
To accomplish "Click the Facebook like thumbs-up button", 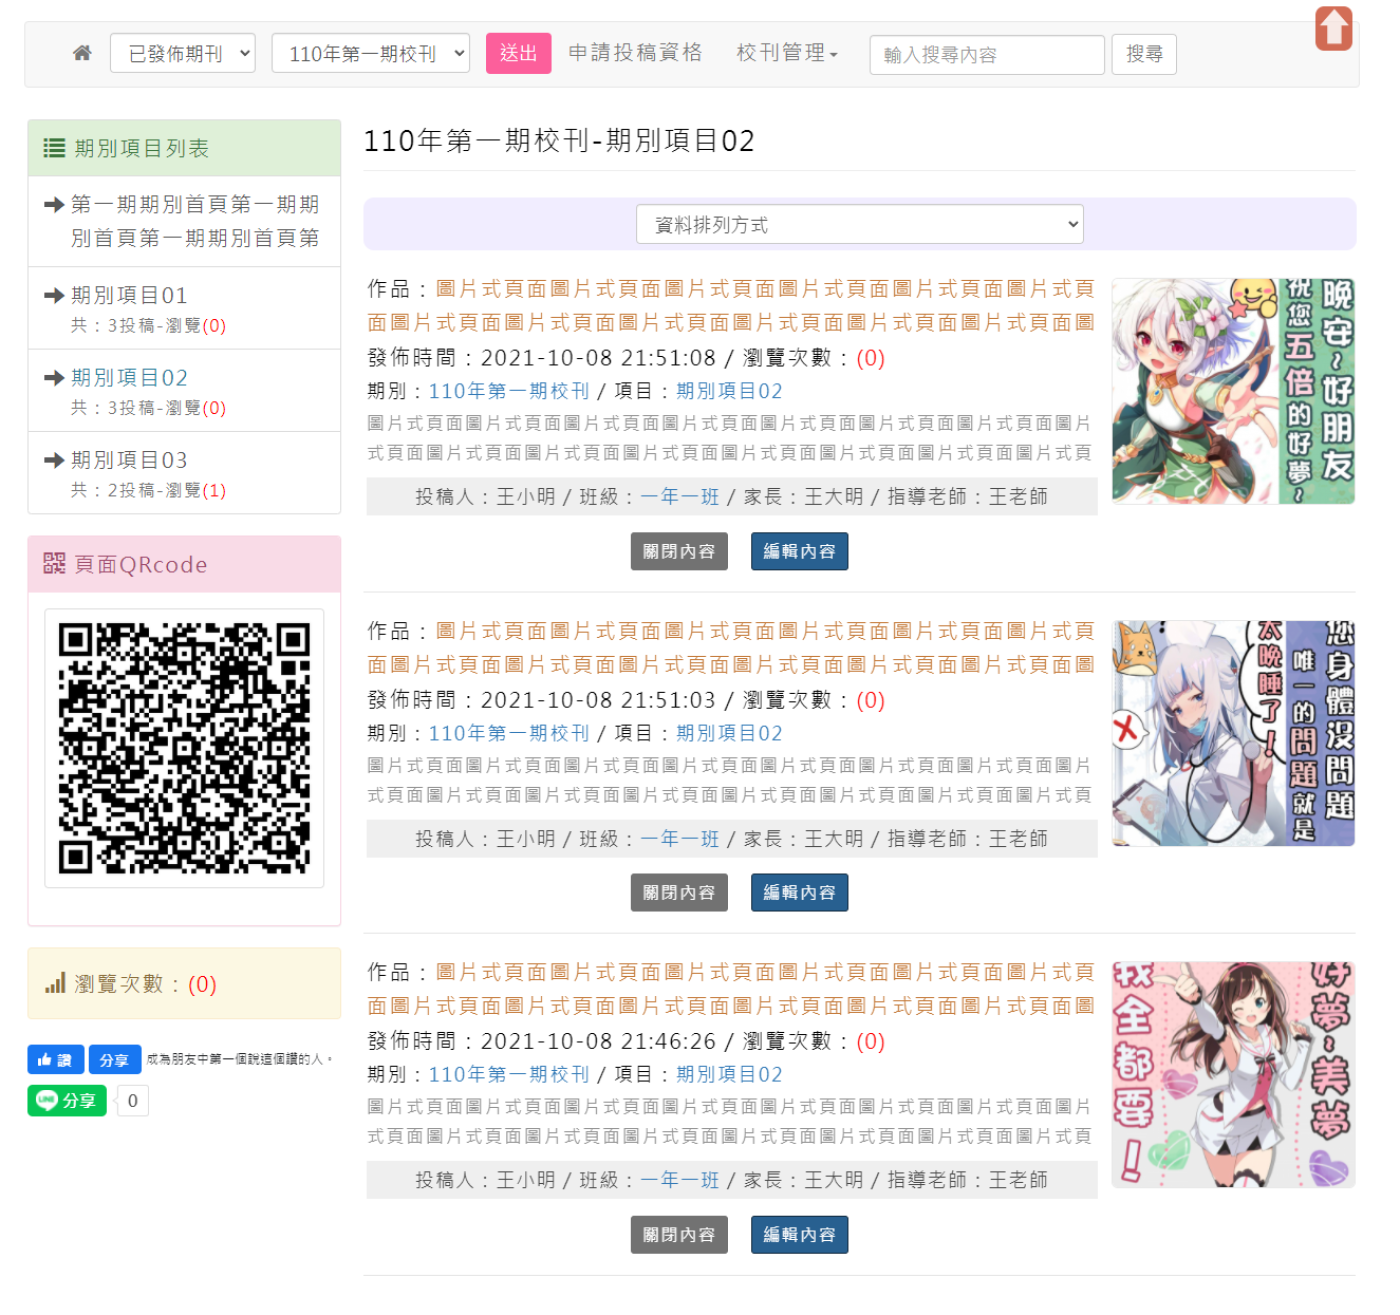I will pos(55,1060).
